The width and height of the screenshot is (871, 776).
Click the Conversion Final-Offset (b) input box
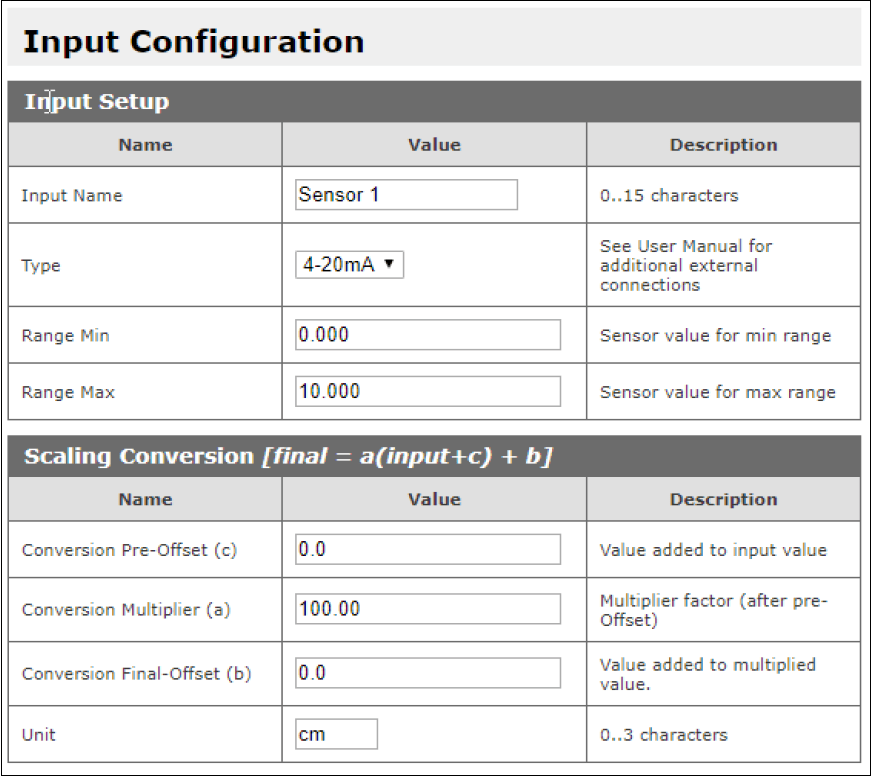pyautogui.click(x=428, y=673)
